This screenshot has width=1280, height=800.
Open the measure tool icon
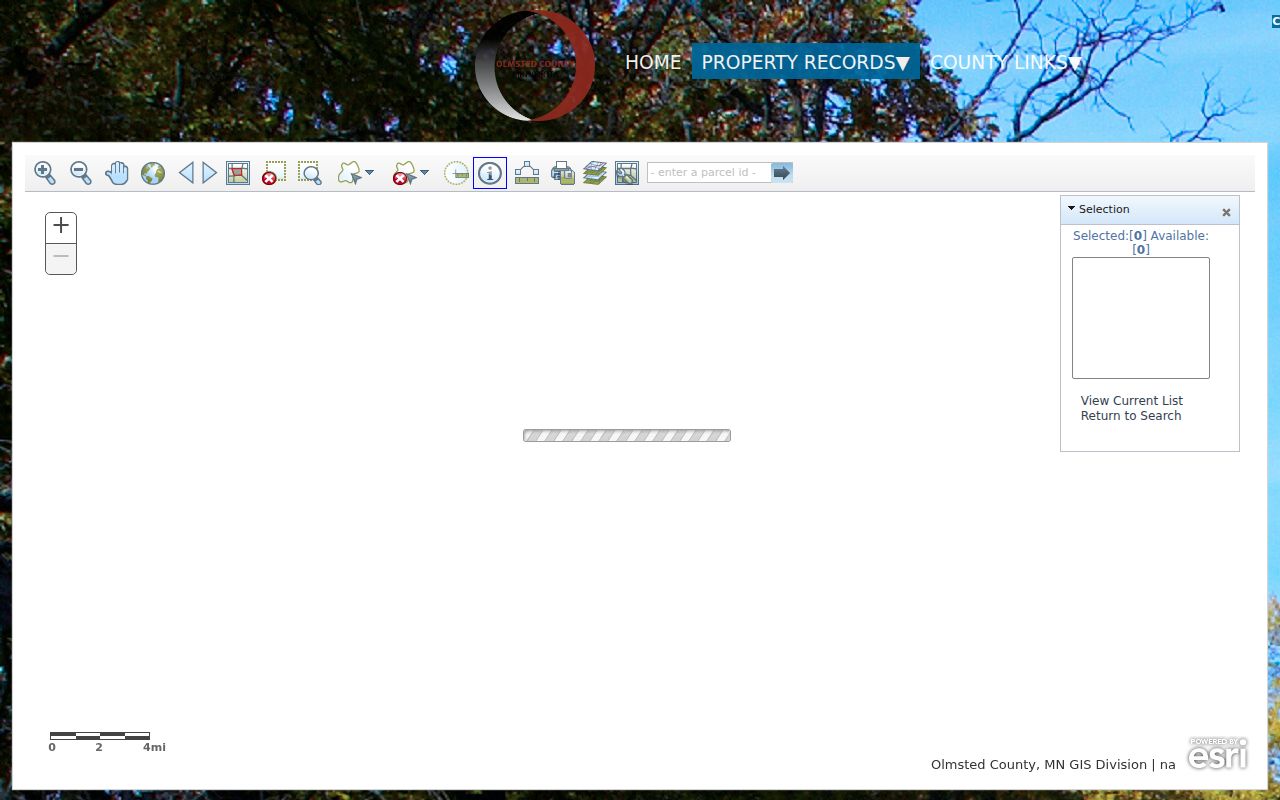[x=527, y=173]
